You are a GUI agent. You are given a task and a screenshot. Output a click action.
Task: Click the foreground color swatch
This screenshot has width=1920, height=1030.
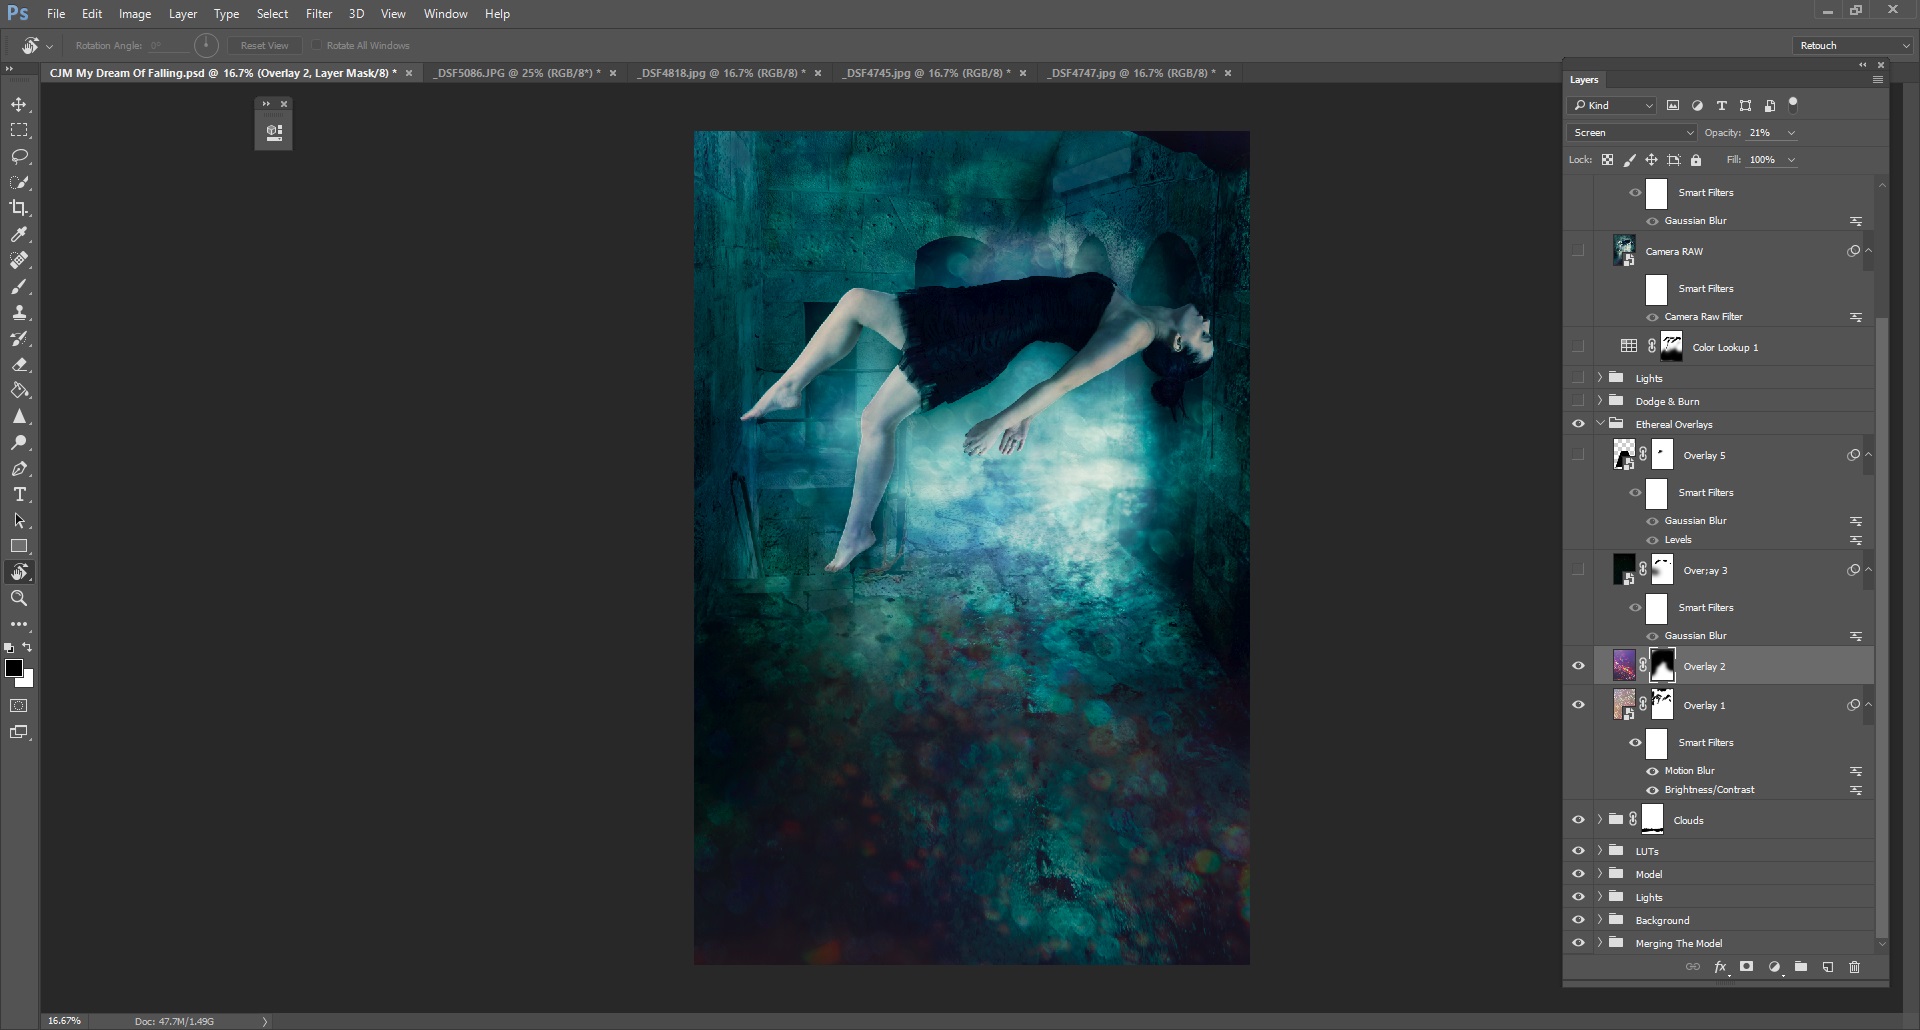tap(15, 670)
